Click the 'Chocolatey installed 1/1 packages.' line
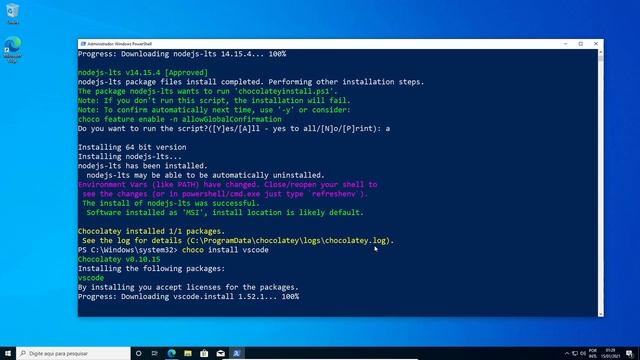The height and width of the screenshot is (360, 640). [x=151, y=231]
